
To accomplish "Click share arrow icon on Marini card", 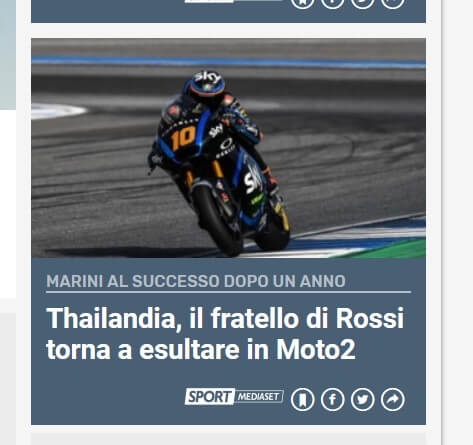I will (393, 399).
